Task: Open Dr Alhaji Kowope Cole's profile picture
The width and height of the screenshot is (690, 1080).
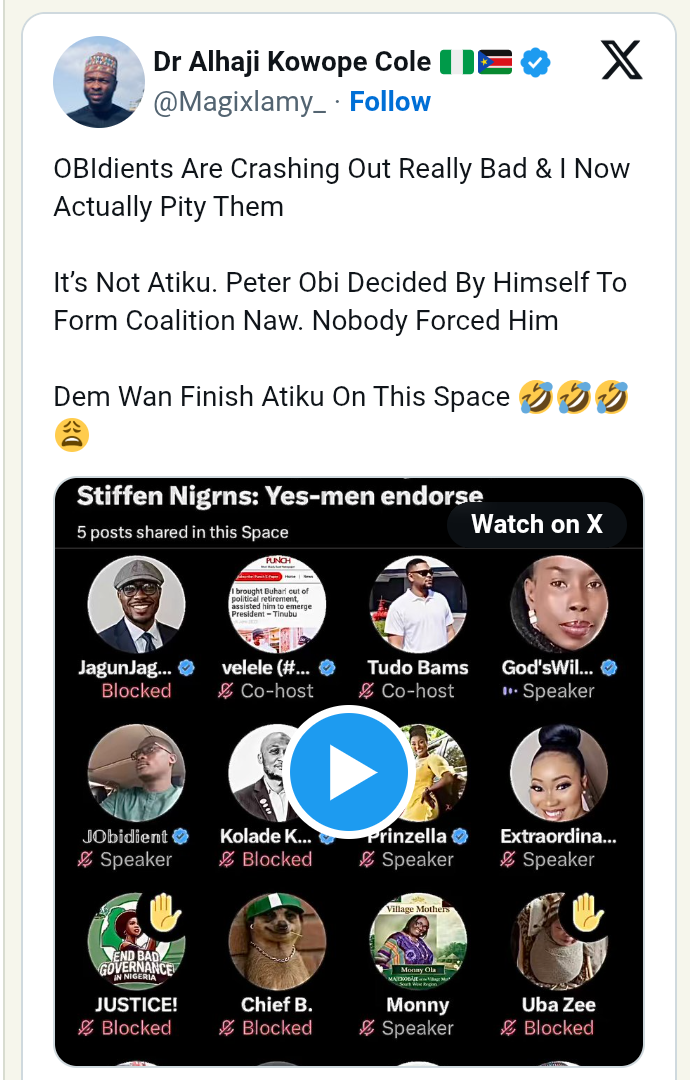Action: pos(99,82)
